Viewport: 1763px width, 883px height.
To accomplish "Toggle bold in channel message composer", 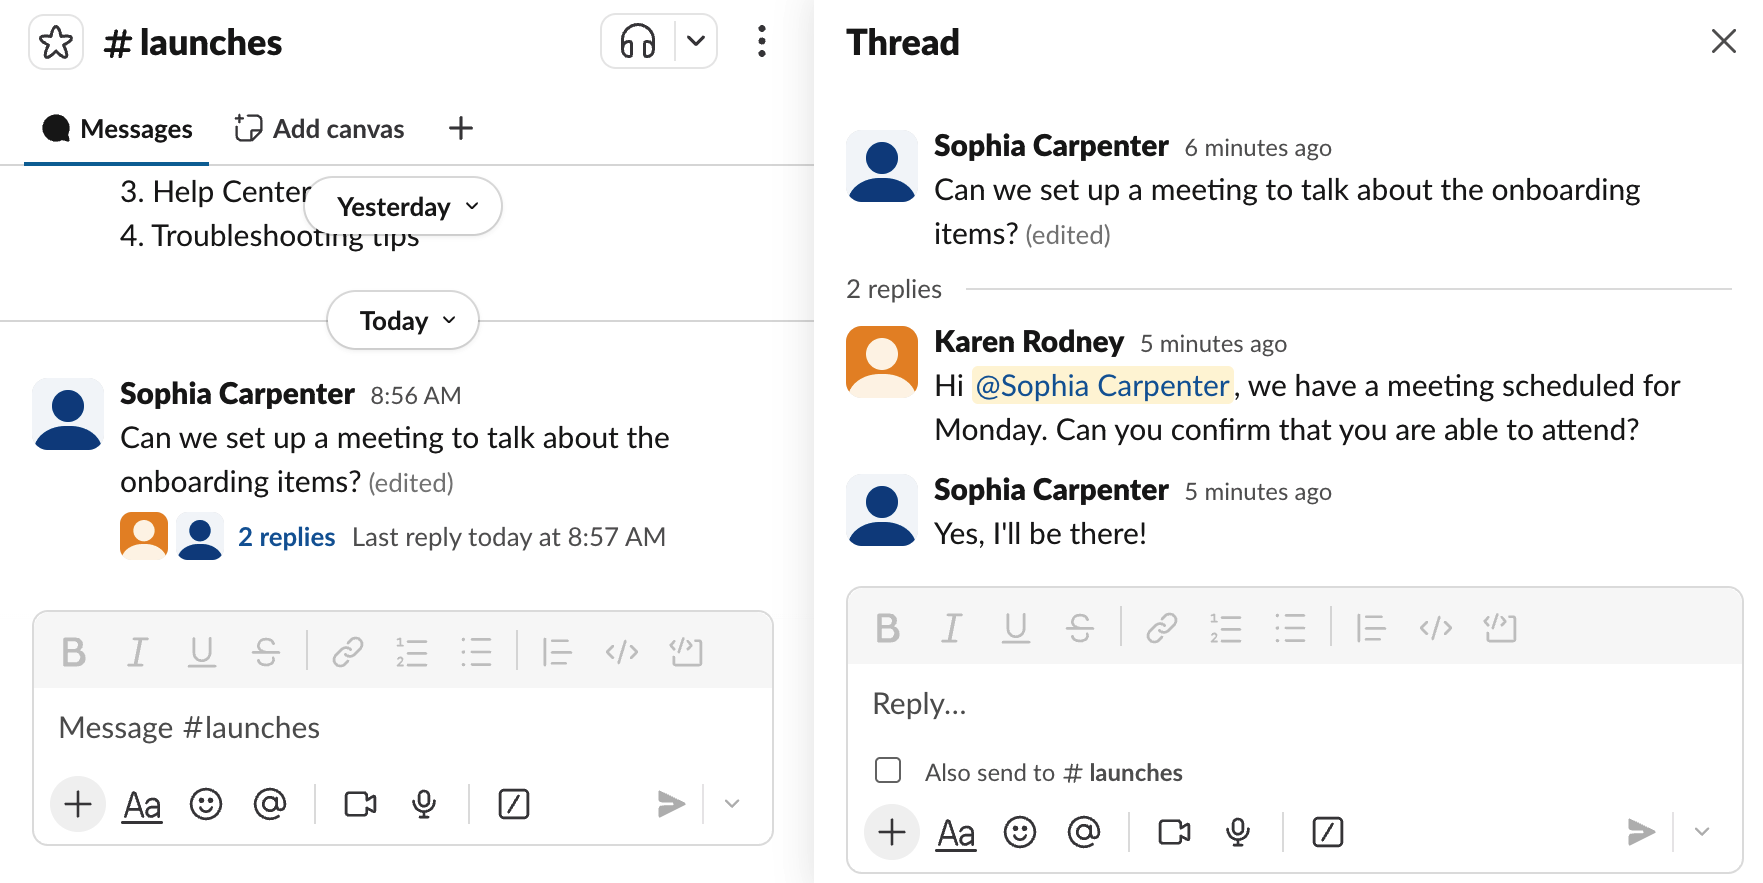I will click(x=73, y=653).
